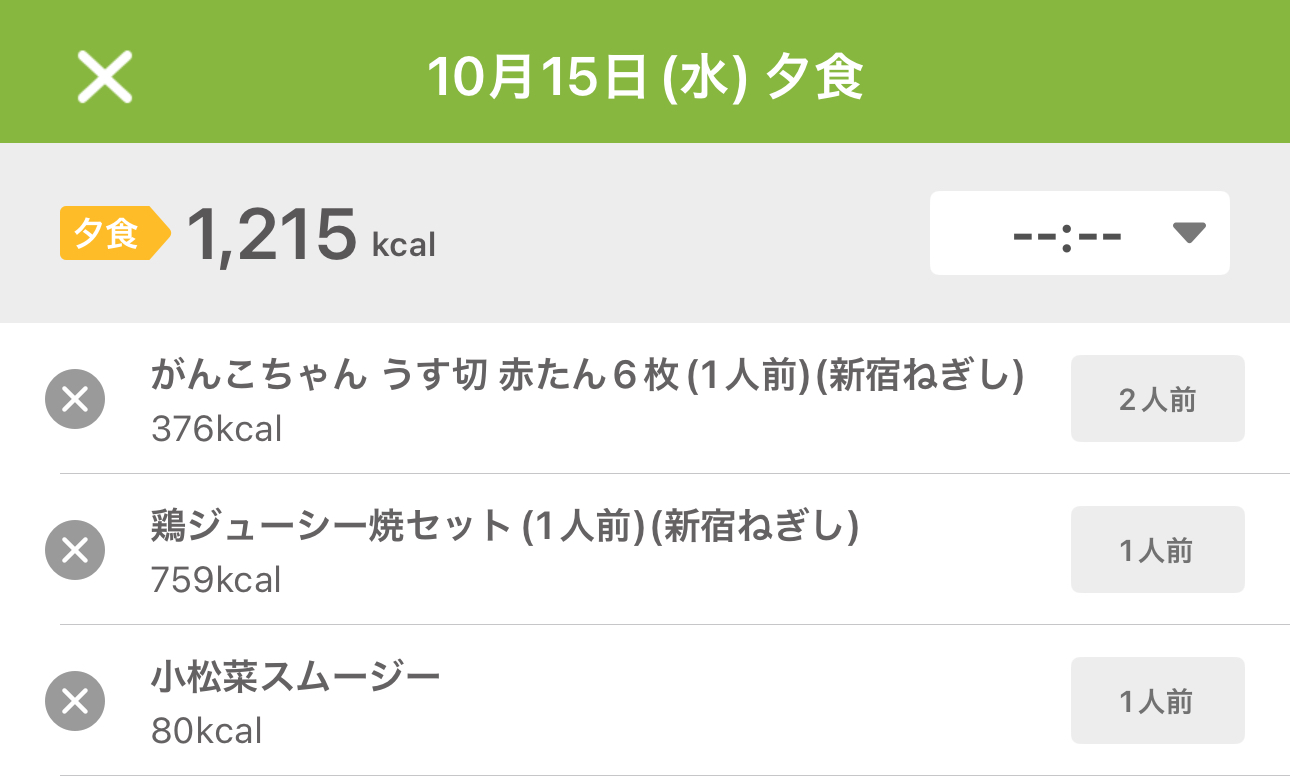The height and width of the screenshot is (777, 1290).
Task: Select 夕食 text in the header title
Action: tap(814, 78)
